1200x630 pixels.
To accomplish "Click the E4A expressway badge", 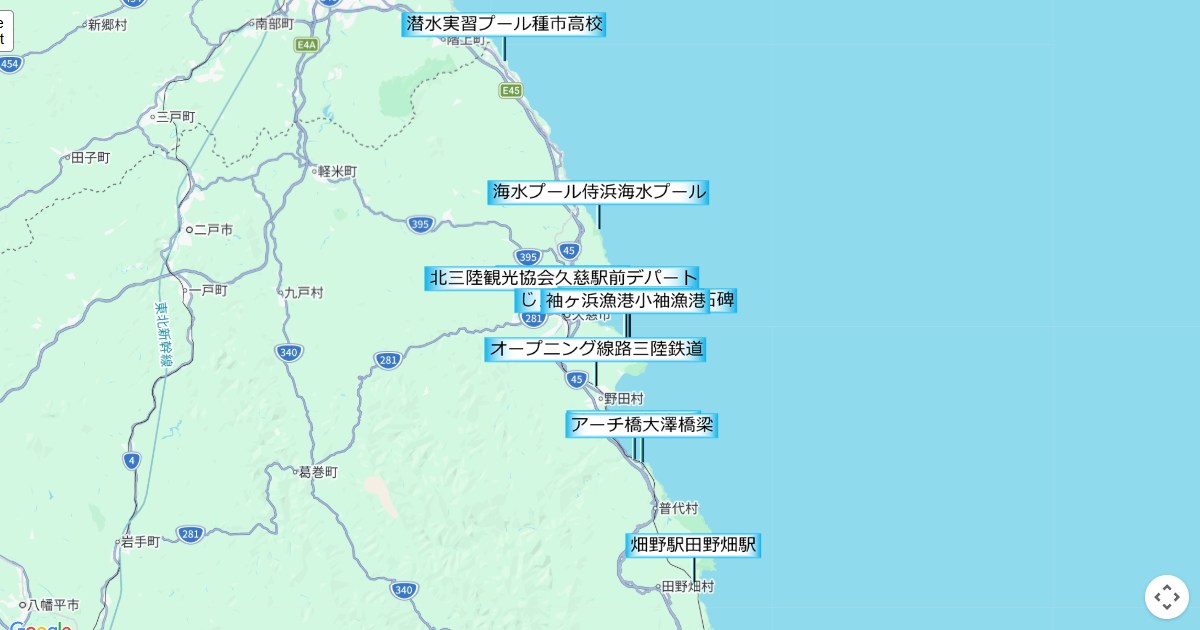I will click(x=306, y=45).
